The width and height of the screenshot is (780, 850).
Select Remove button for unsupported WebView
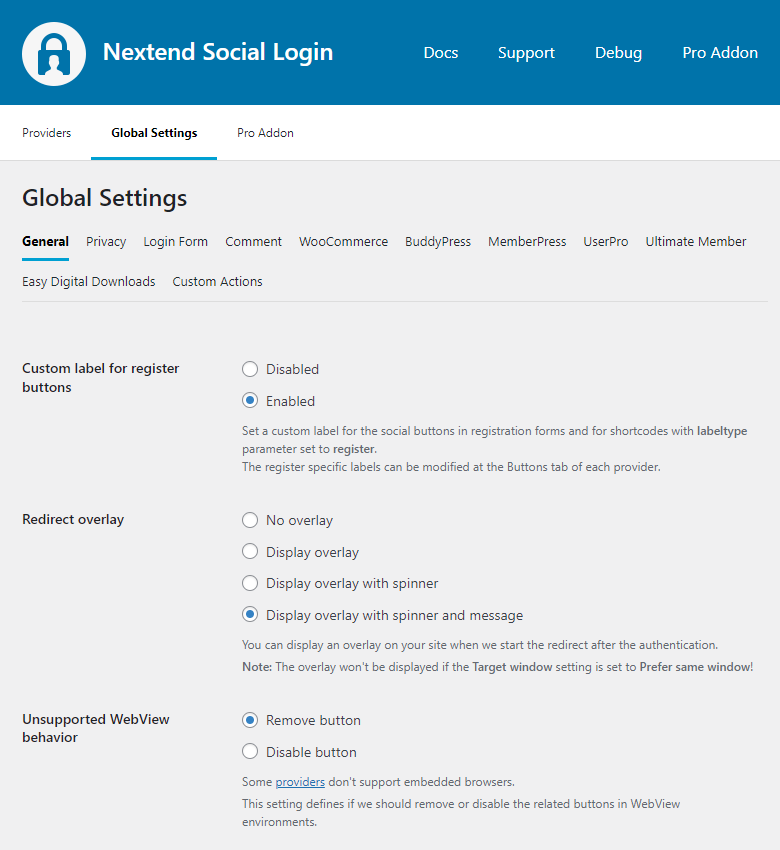pos(250,720)
